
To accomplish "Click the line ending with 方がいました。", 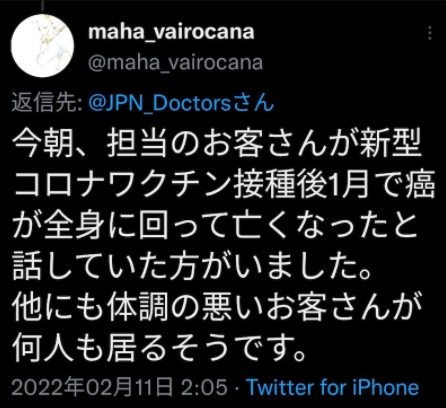I will (x=192, y=267).
